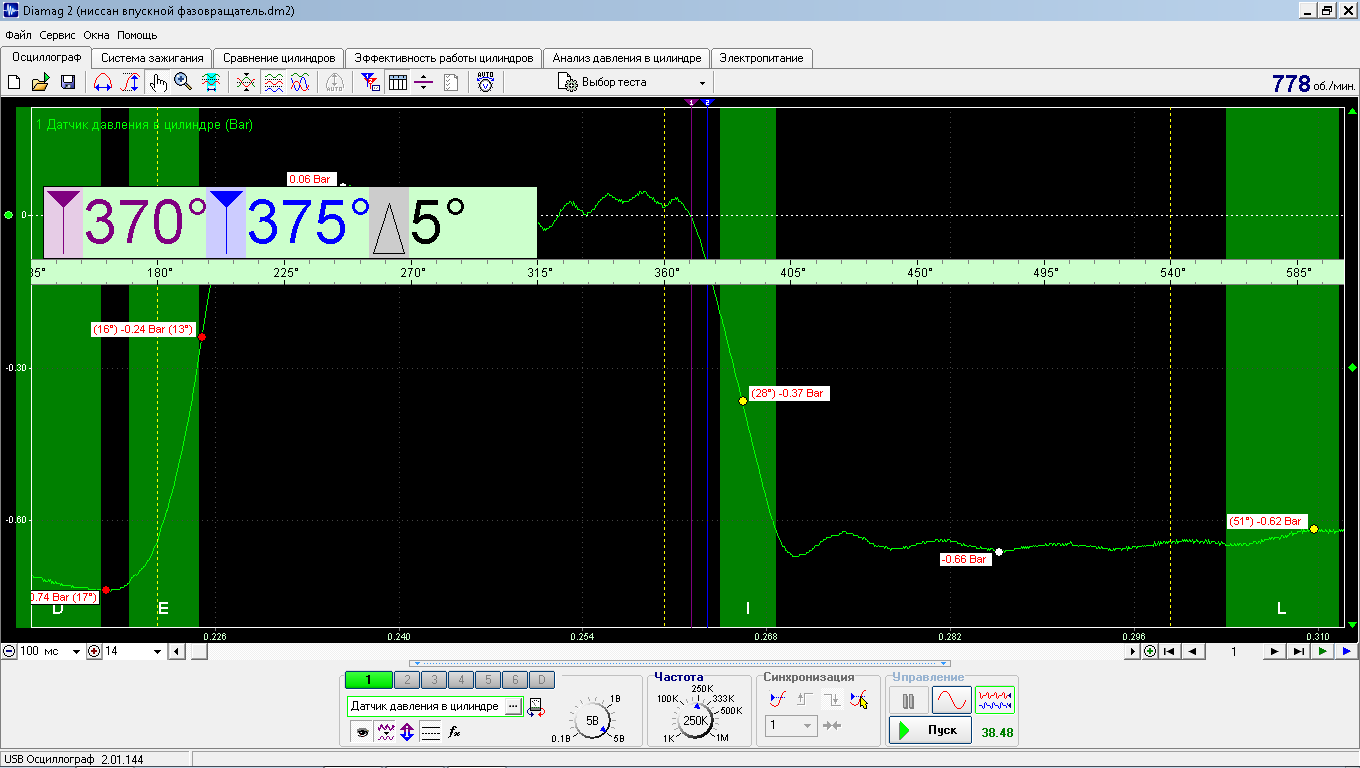
Task: Switch to Эффективность работы цилиндров tab
Action: click(444, 58)
